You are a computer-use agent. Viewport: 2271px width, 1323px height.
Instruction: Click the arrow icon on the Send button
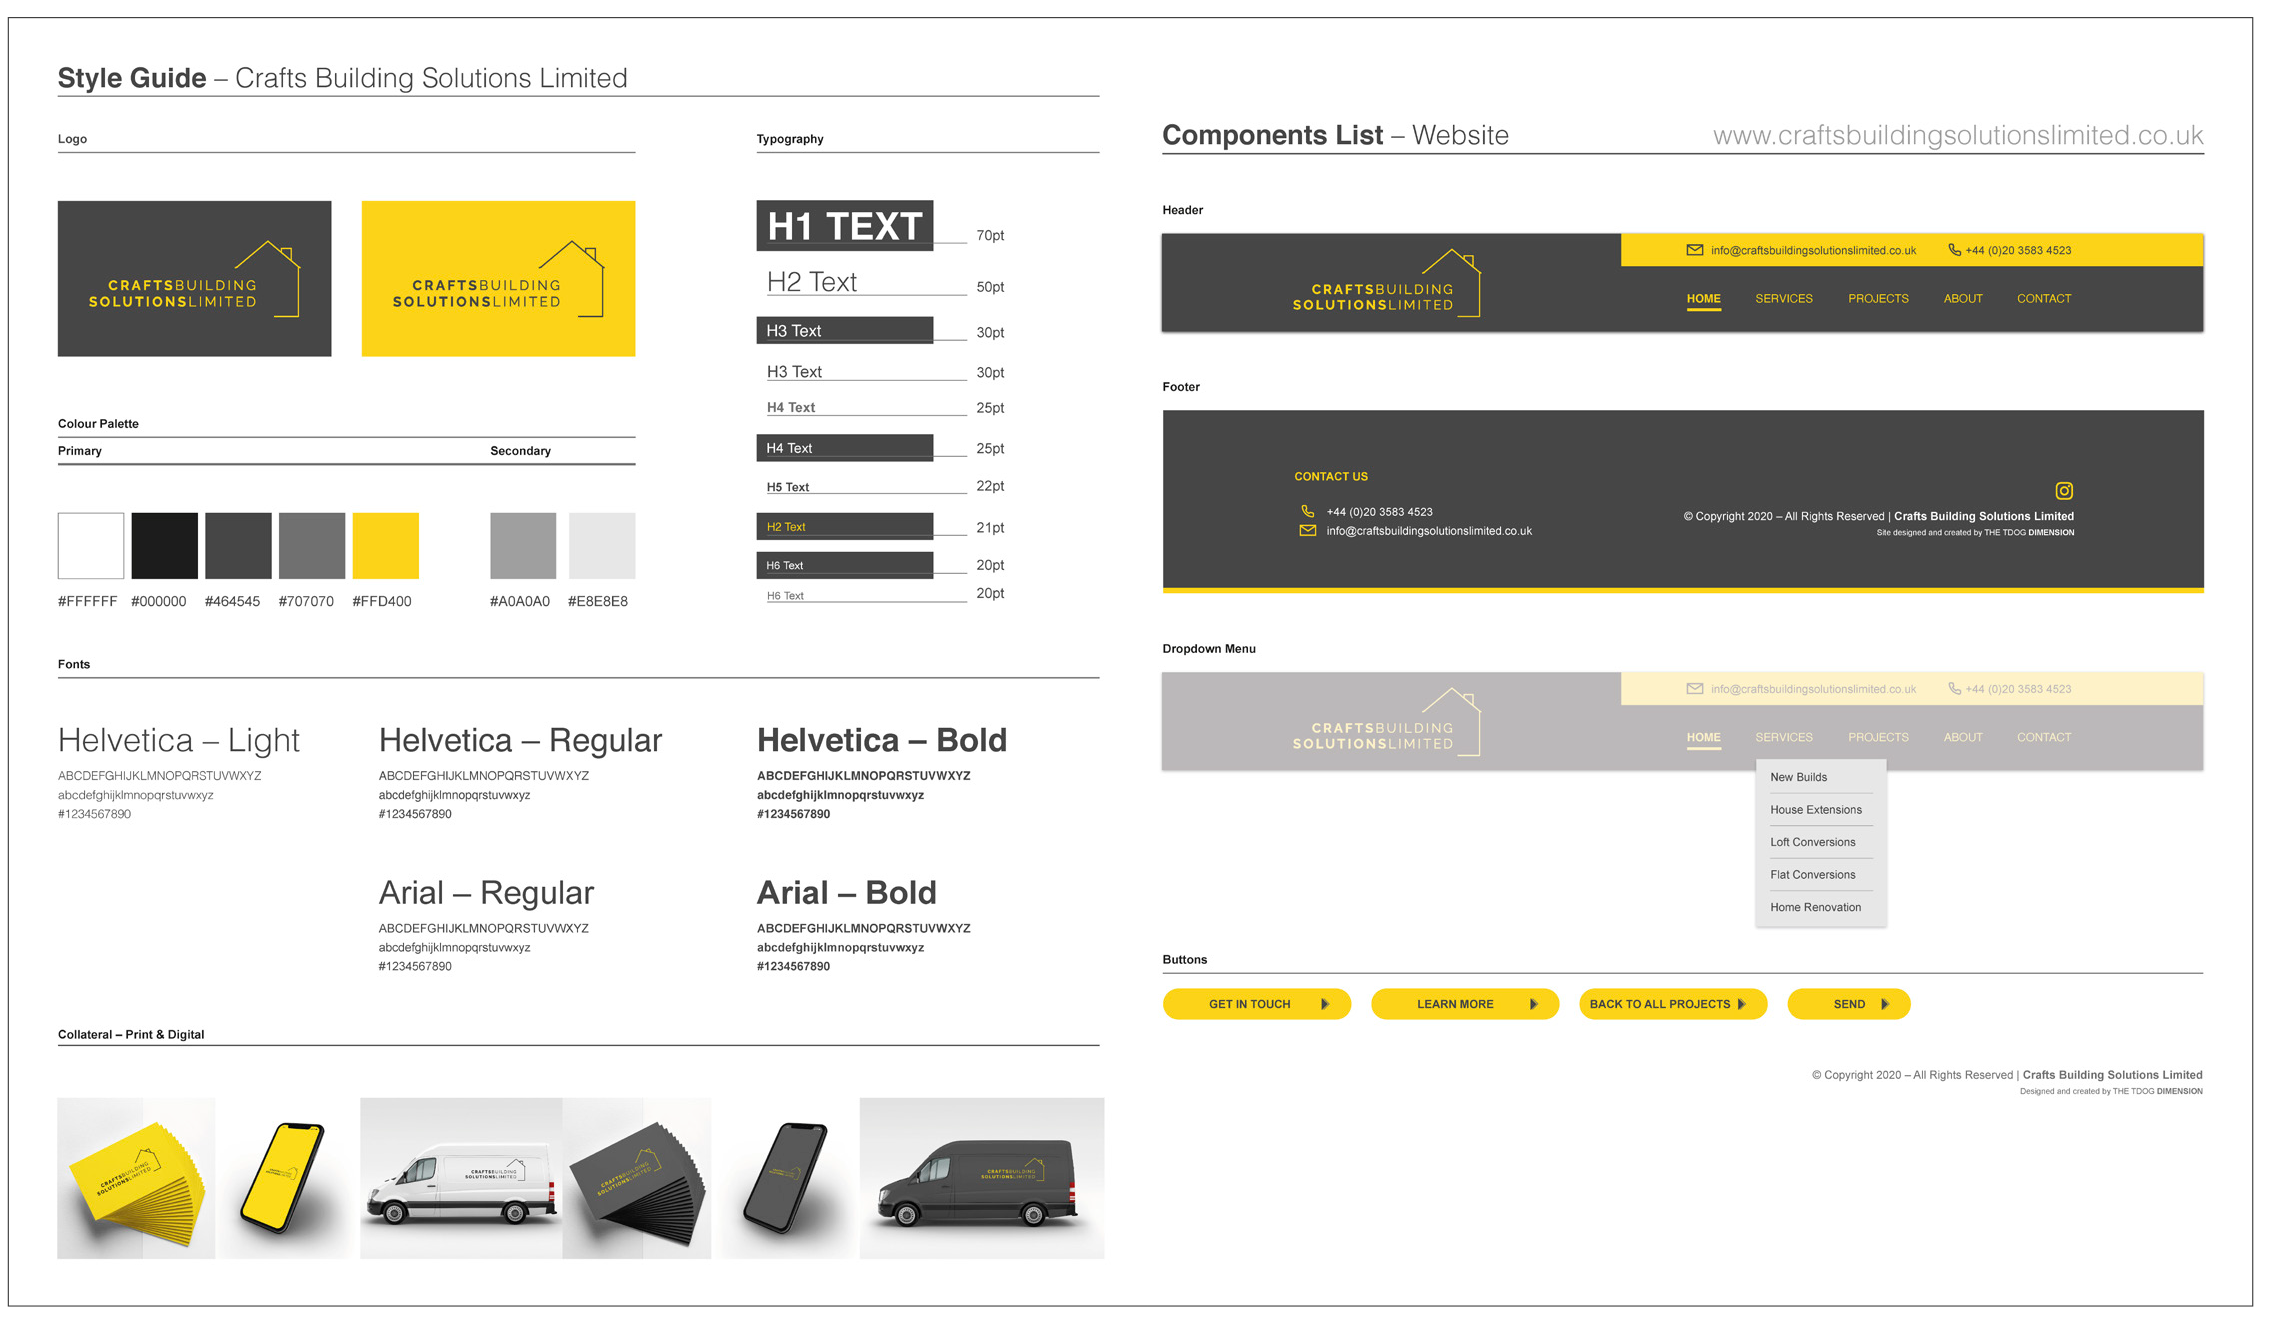[x=1885, y=1004]
